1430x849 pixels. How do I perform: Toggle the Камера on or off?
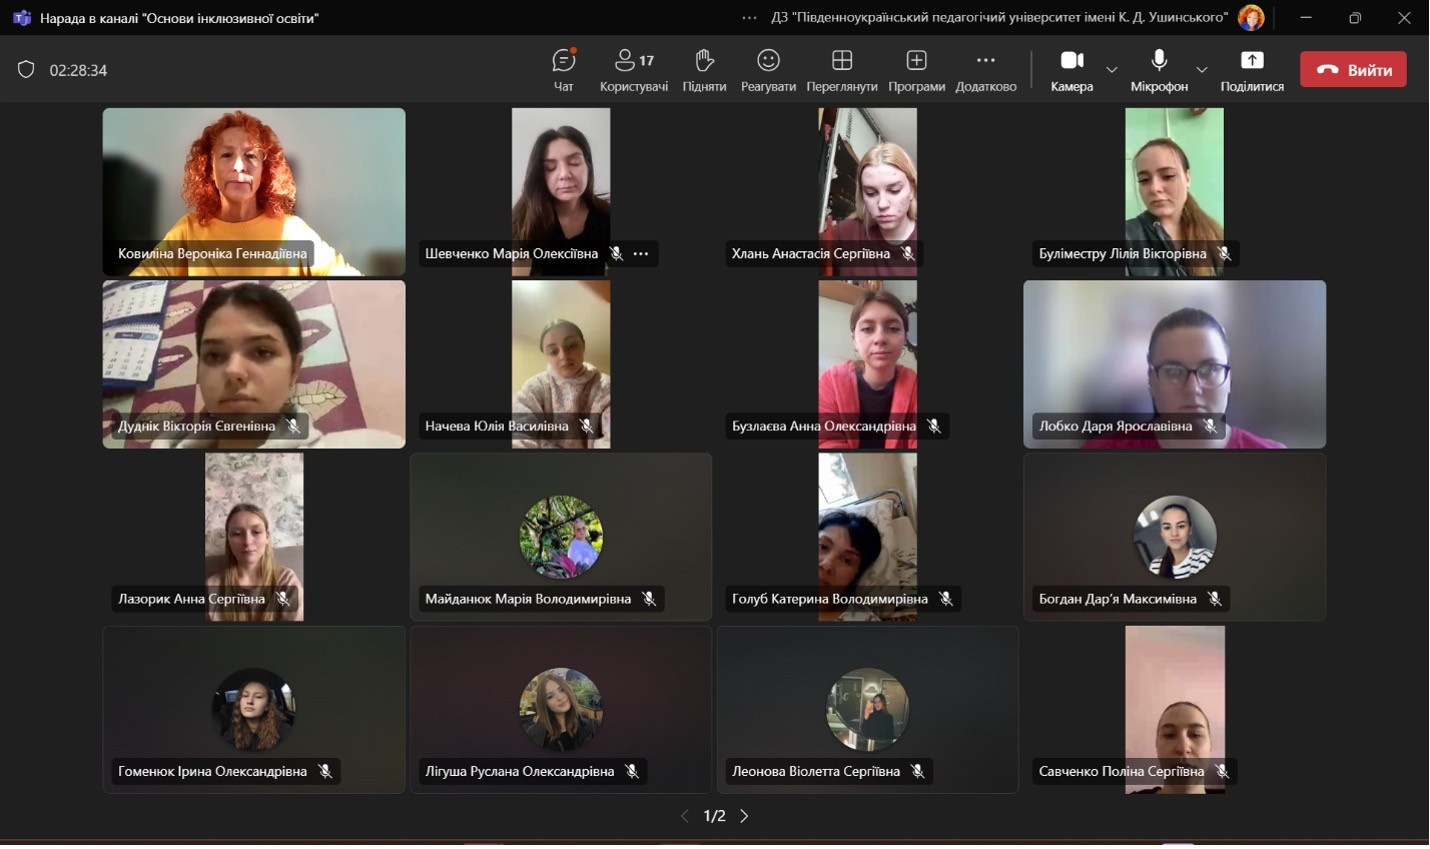pyautogui.click(x=1072, y=70)
